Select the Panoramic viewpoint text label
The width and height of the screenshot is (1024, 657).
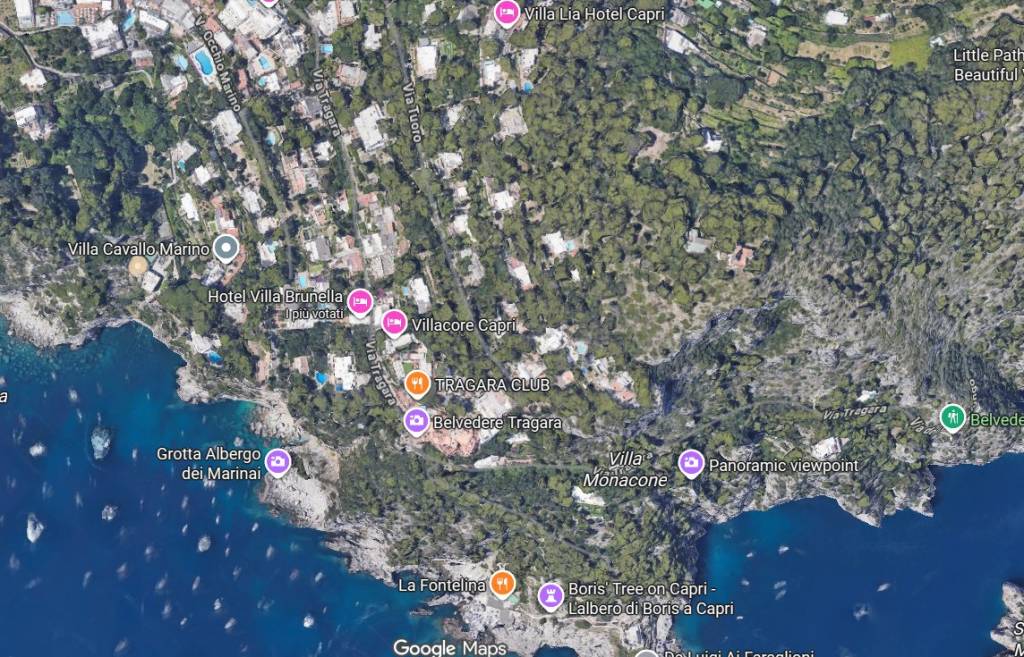tap(784, 466)
